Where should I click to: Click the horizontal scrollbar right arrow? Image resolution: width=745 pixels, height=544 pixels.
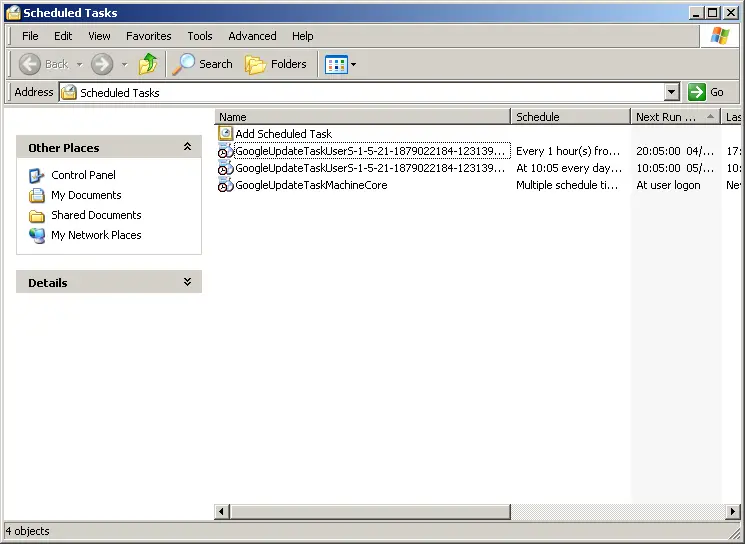[x=733, y=512]
